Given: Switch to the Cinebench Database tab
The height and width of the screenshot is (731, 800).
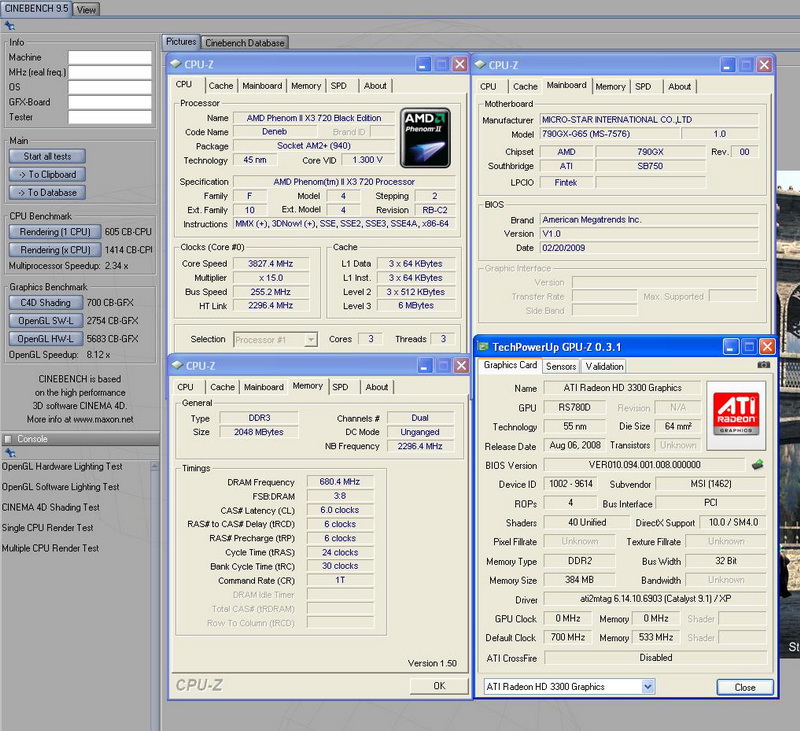Looking at the screenshot, I should pyautogui.click(x=245, y=43).
